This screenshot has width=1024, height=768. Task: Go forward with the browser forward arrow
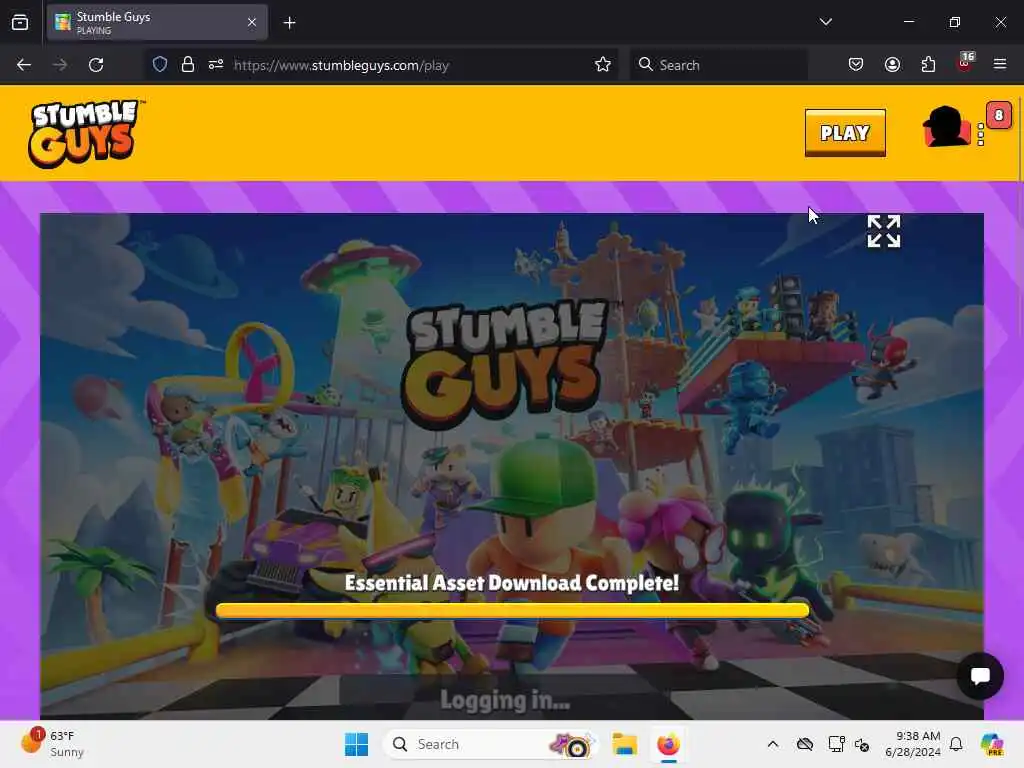59,65
